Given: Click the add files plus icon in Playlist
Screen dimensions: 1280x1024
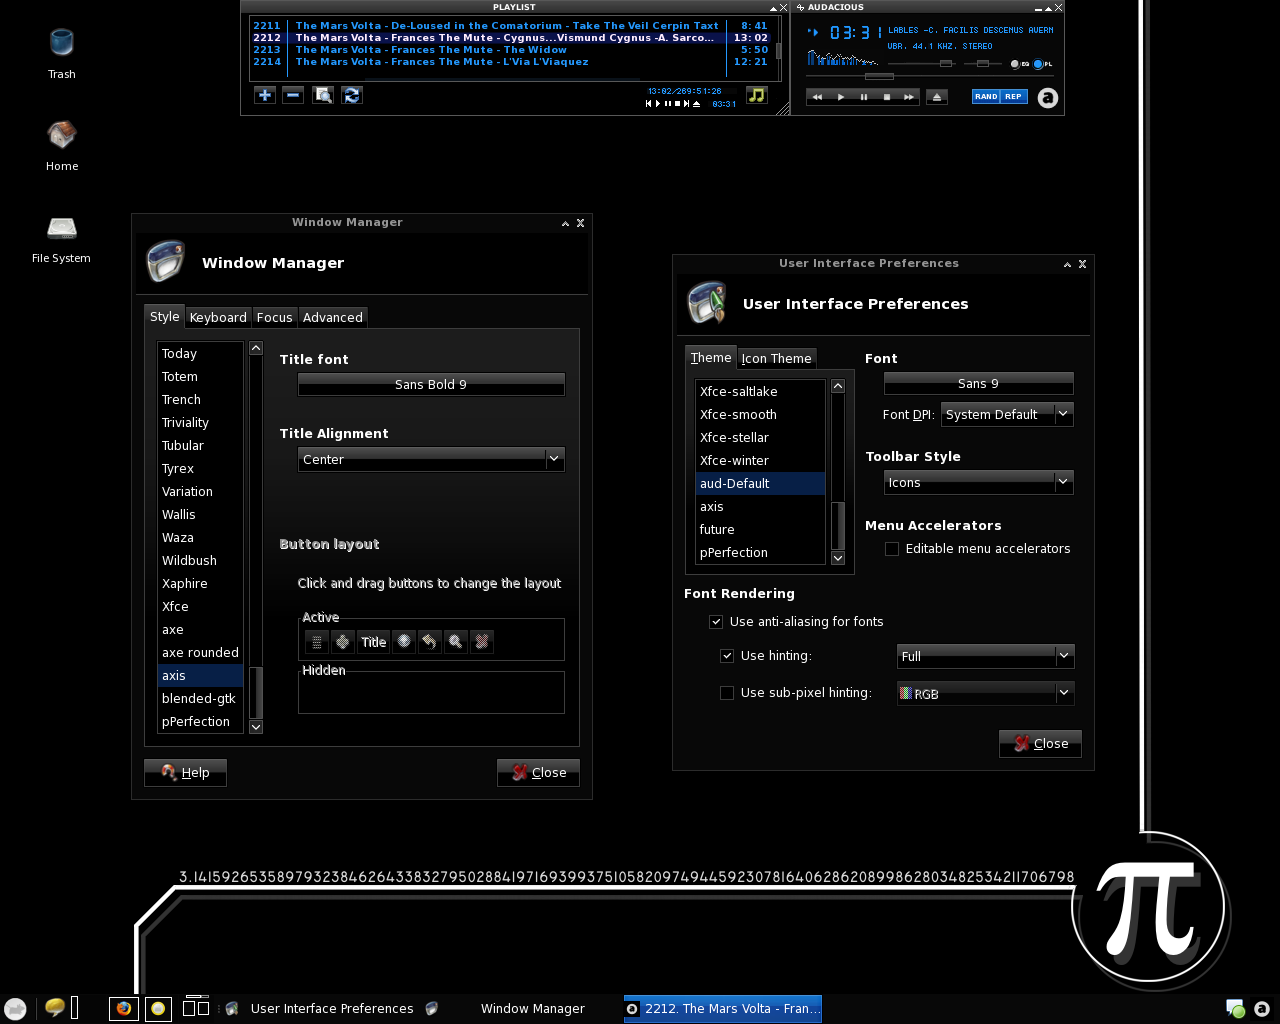Looking at the screenshot, I should point(264,95).
